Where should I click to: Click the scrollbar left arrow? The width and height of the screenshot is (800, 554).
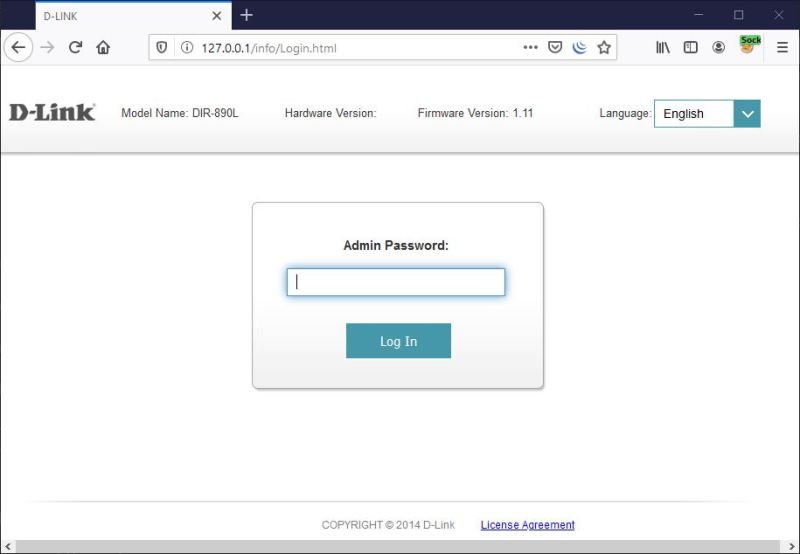[x=8, y=547]
